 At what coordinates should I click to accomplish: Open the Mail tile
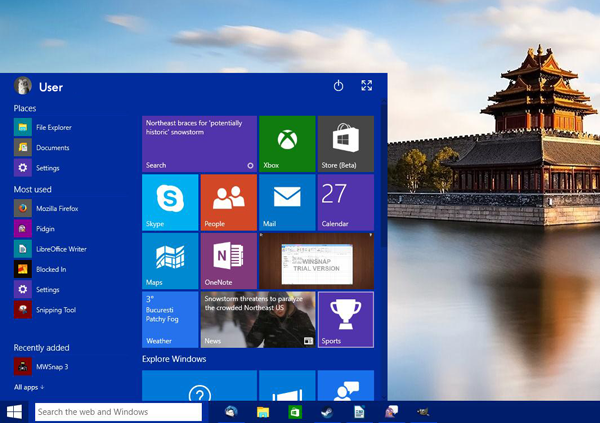[x=287, y=203]
